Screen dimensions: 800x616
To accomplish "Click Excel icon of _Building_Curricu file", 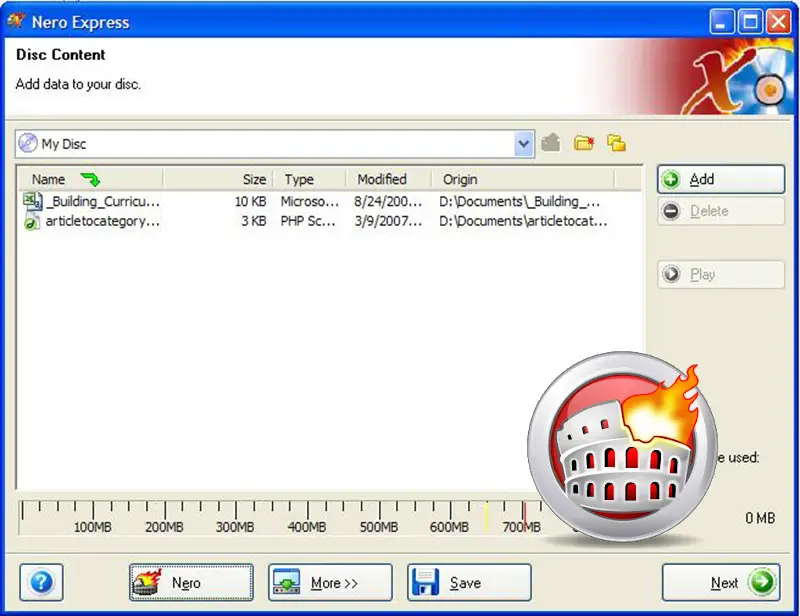I will coord(32,201).
